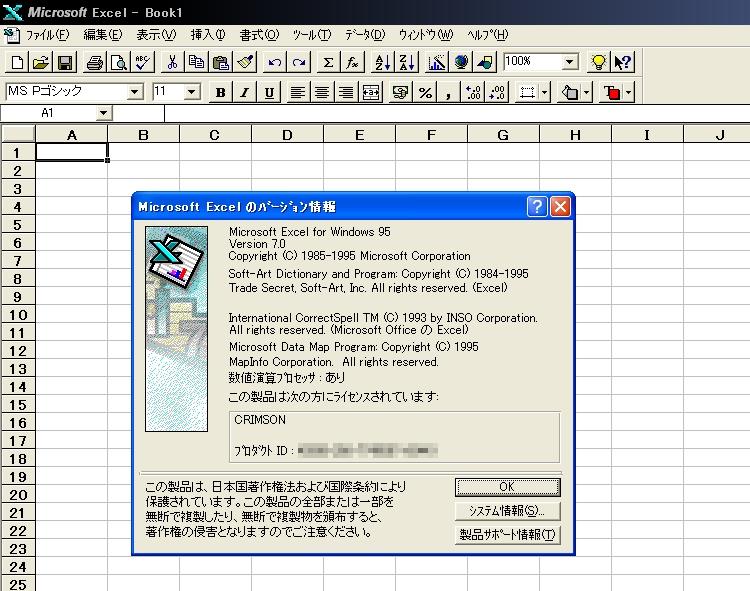Decrease decimal places
The width and height of the screenshot is (750, 591).
click(497, 92)
